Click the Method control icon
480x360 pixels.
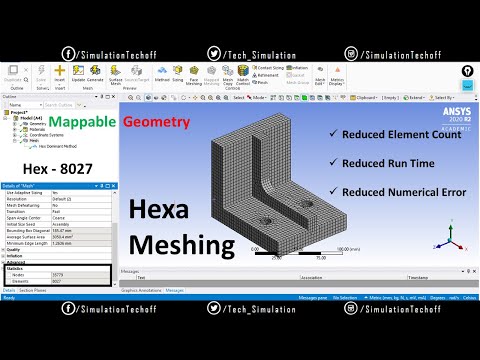pos(162,71)
